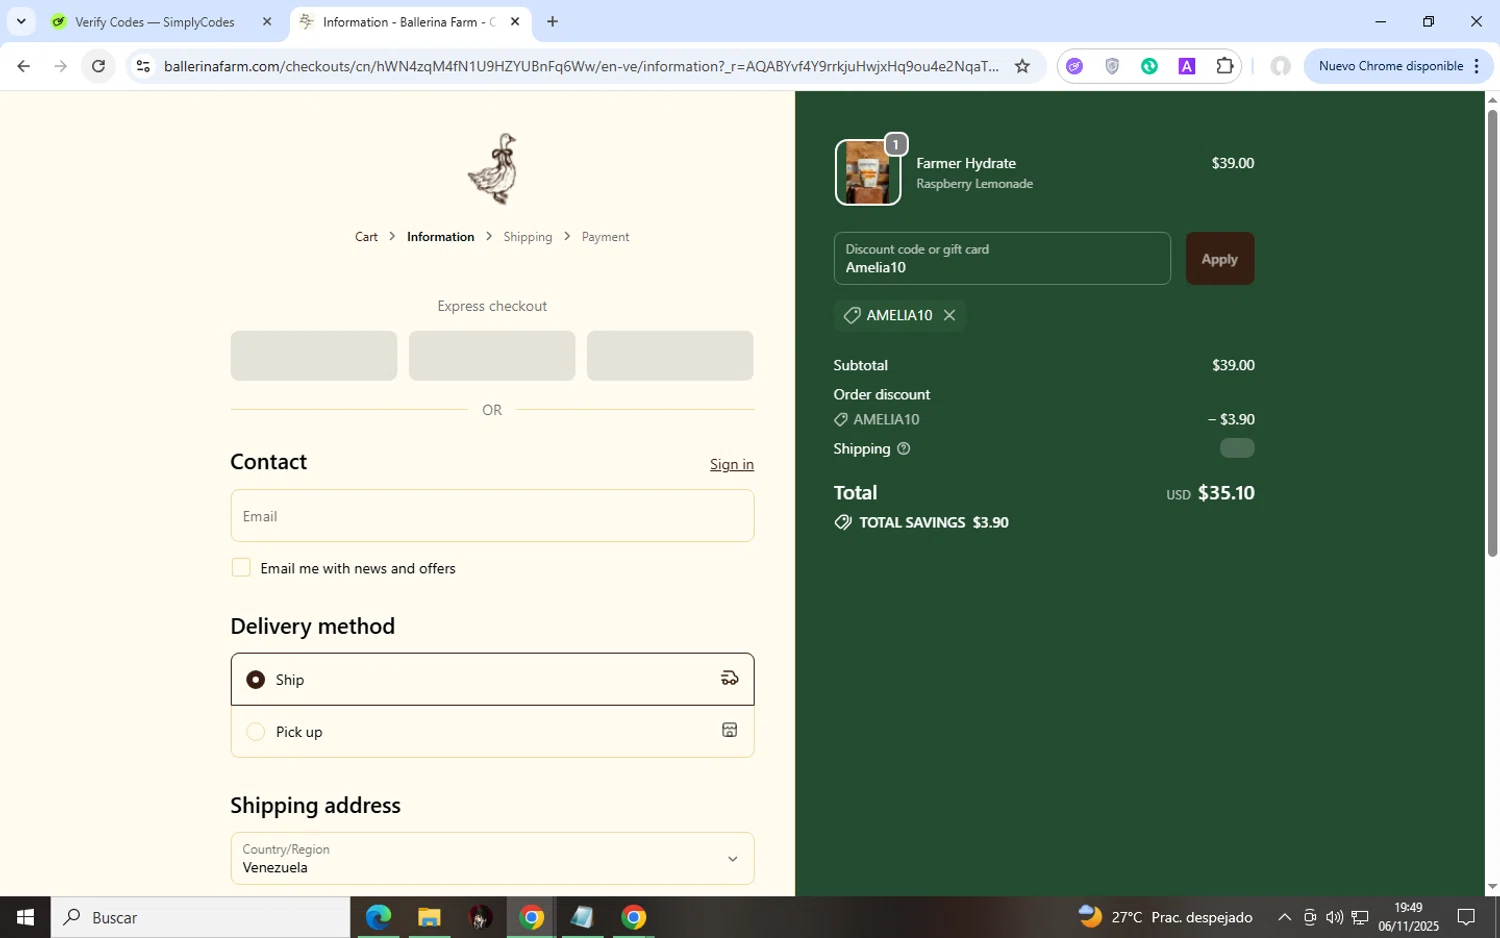Click the middle express checkout button
1500x938 pixels.
coord(492,355)
